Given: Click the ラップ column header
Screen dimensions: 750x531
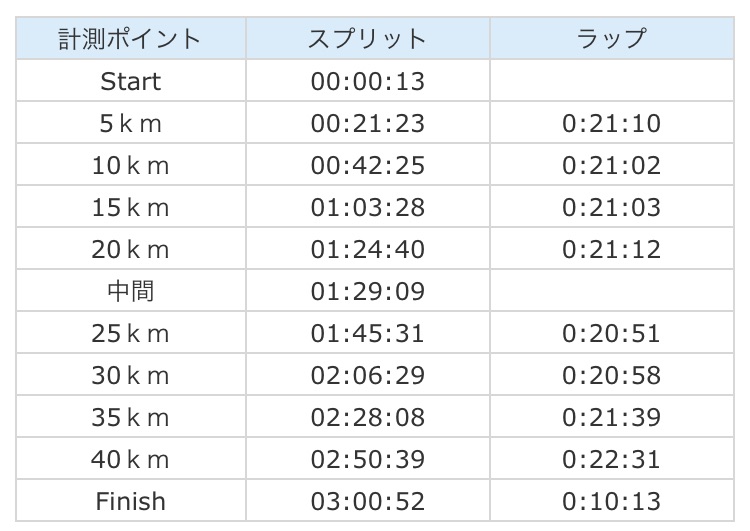Looking at the screenshot, I should [611, 38].
